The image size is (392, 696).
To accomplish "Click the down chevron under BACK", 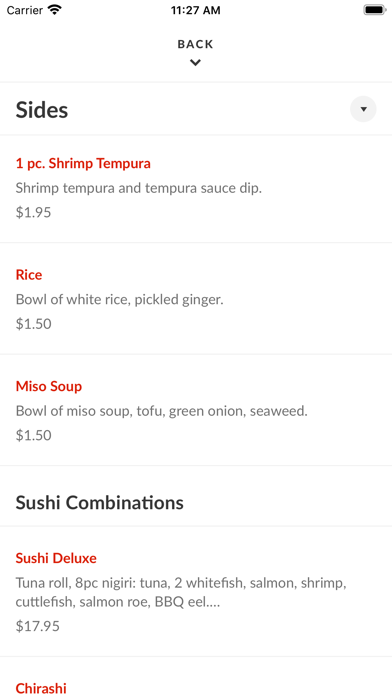I will [x=195, y=63].
